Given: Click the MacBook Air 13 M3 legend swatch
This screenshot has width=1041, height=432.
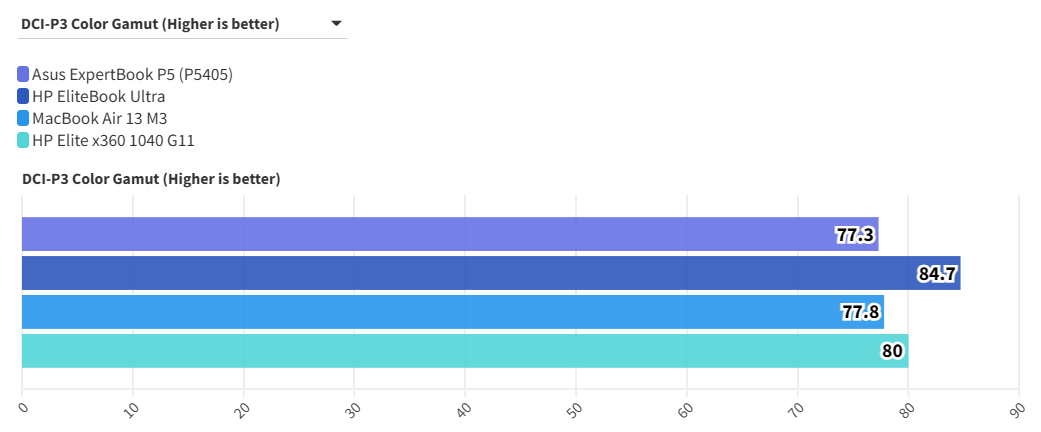Looking at the screenshot, I should (x=23, y=118).
